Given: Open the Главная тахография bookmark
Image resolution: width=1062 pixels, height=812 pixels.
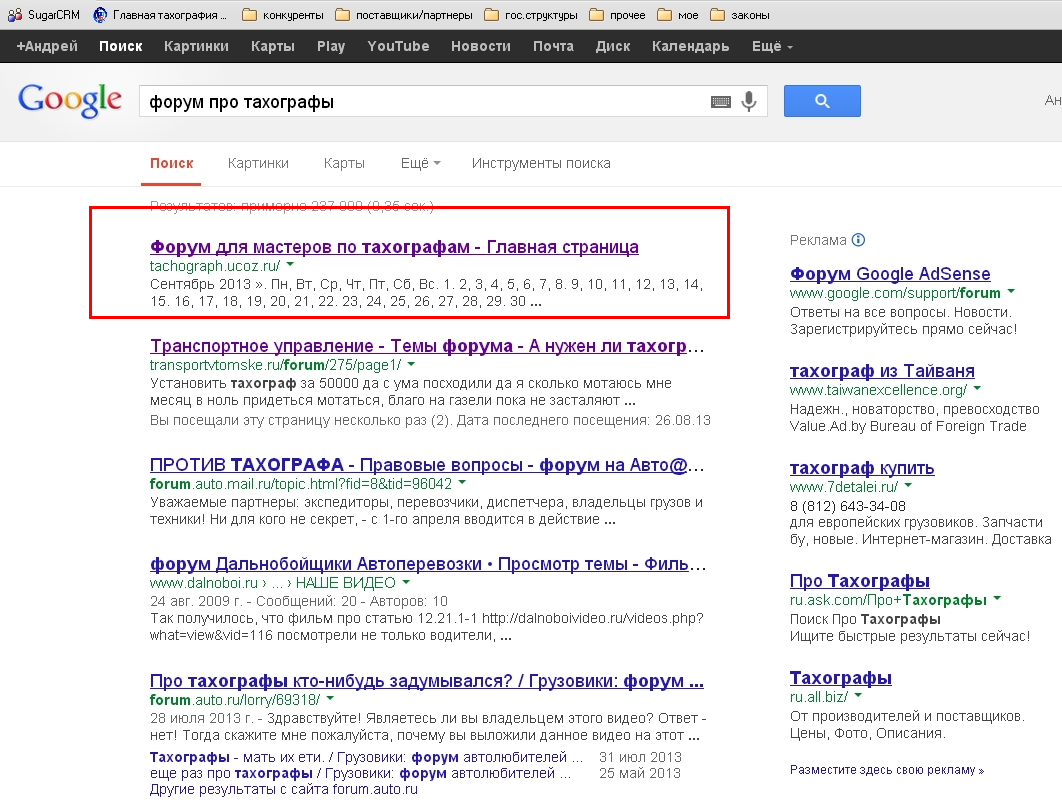Looking at the screenshot, I should 160,15.
